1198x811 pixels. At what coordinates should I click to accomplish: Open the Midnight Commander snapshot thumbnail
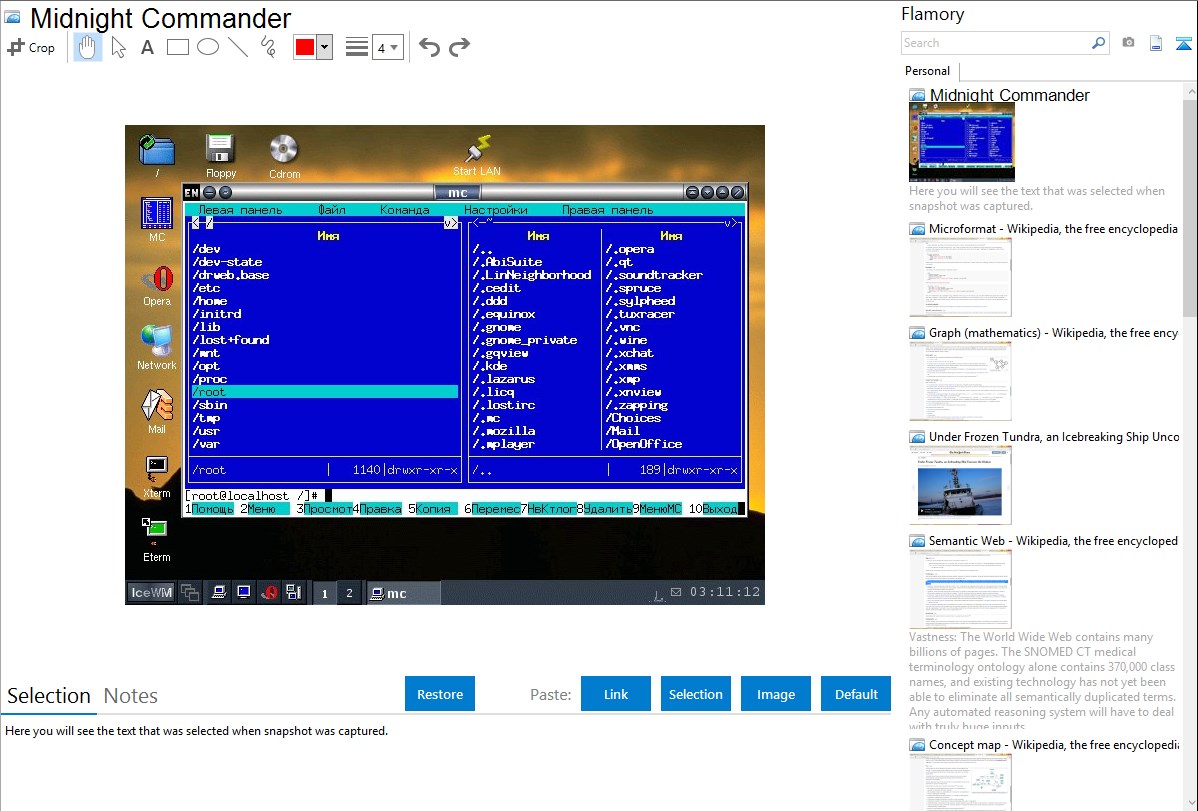pyautogui.click(x=962, y=142)
